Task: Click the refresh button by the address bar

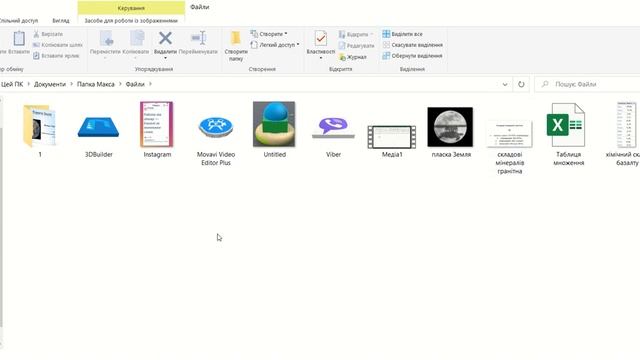Action: 521,84
